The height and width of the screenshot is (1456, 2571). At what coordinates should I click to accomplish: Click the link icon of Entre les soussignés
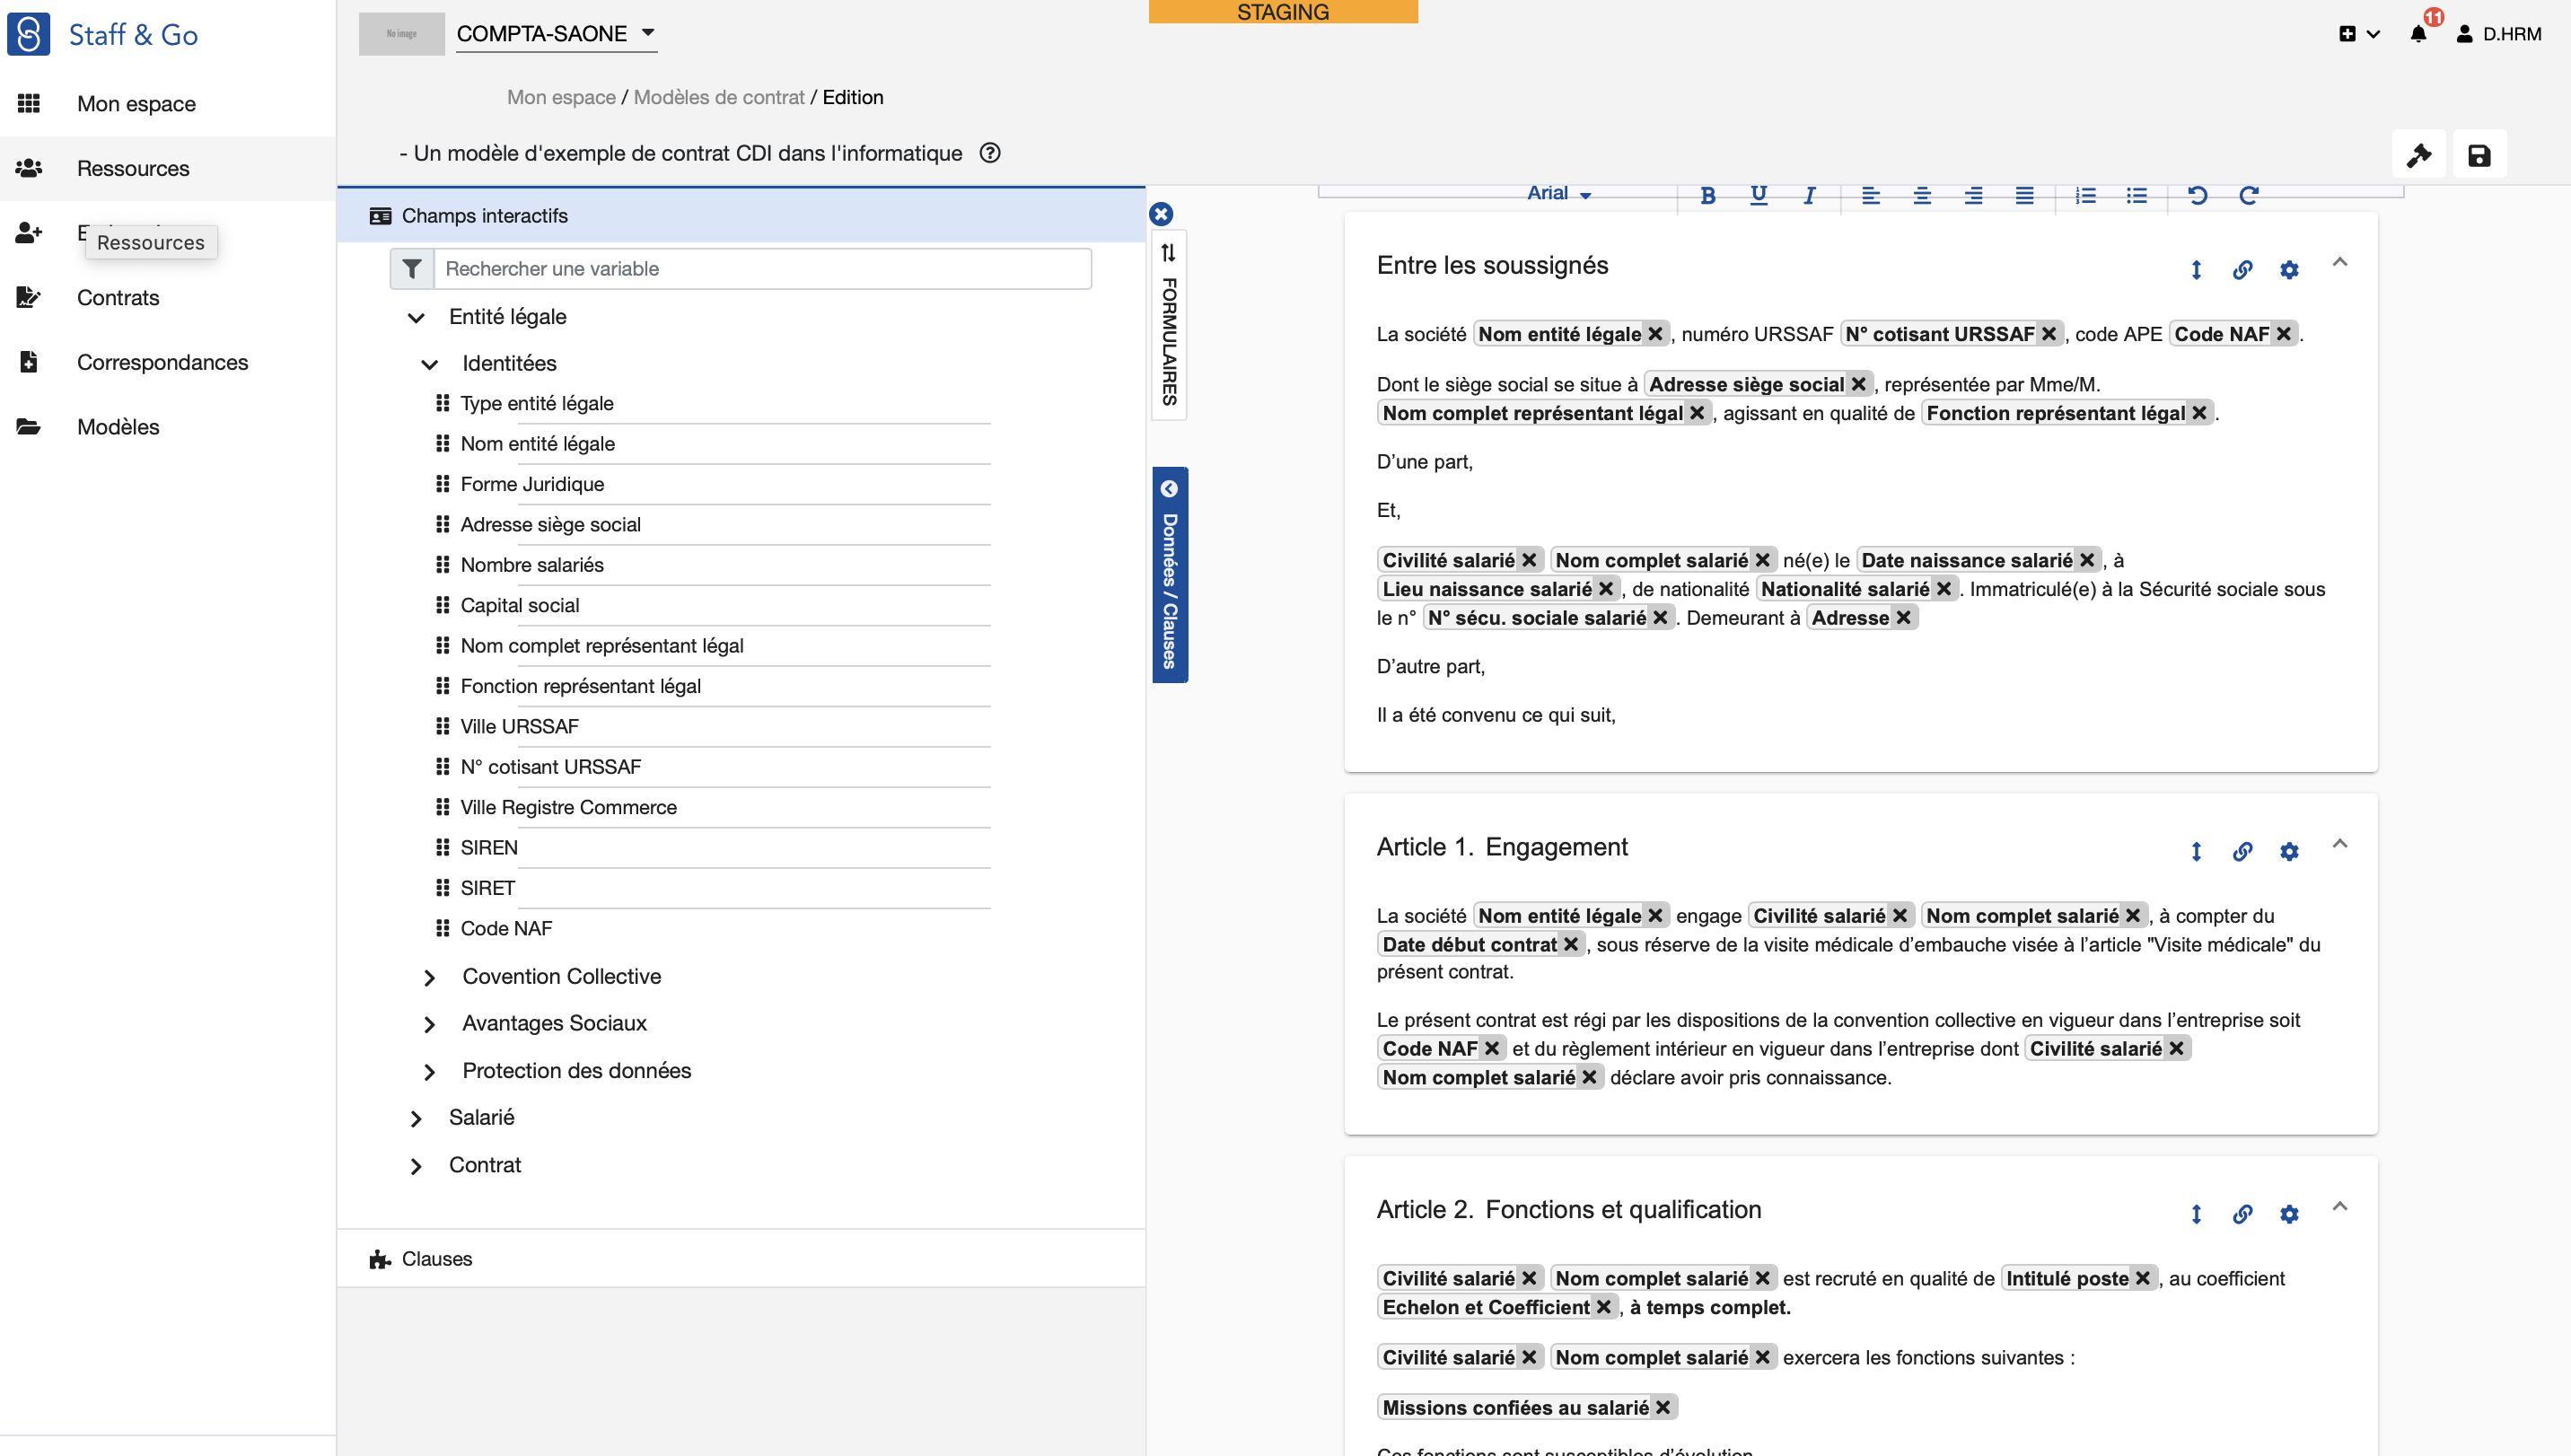point(2243,270)
